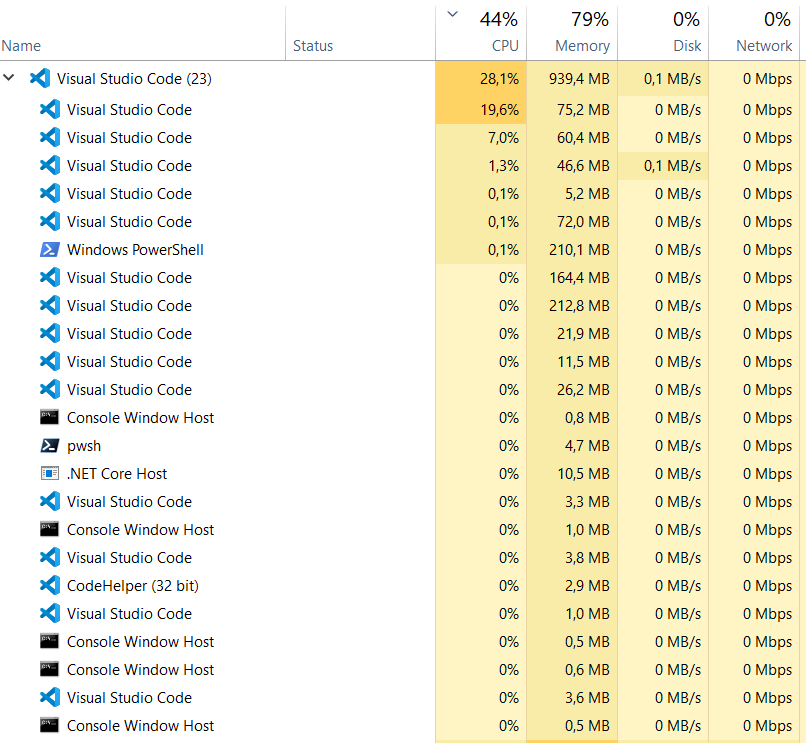Screen dimensions: 806x743
Task: Click the 1,3% CPU cell
Action: (481, 166)
